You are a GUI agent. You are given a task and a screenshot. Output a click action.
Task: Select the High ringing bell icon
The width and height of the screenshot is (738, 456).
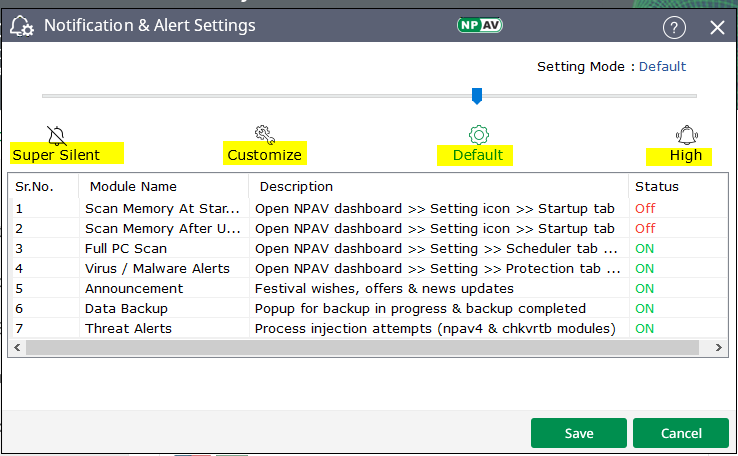pyautogui.click(x=686, y=134)
